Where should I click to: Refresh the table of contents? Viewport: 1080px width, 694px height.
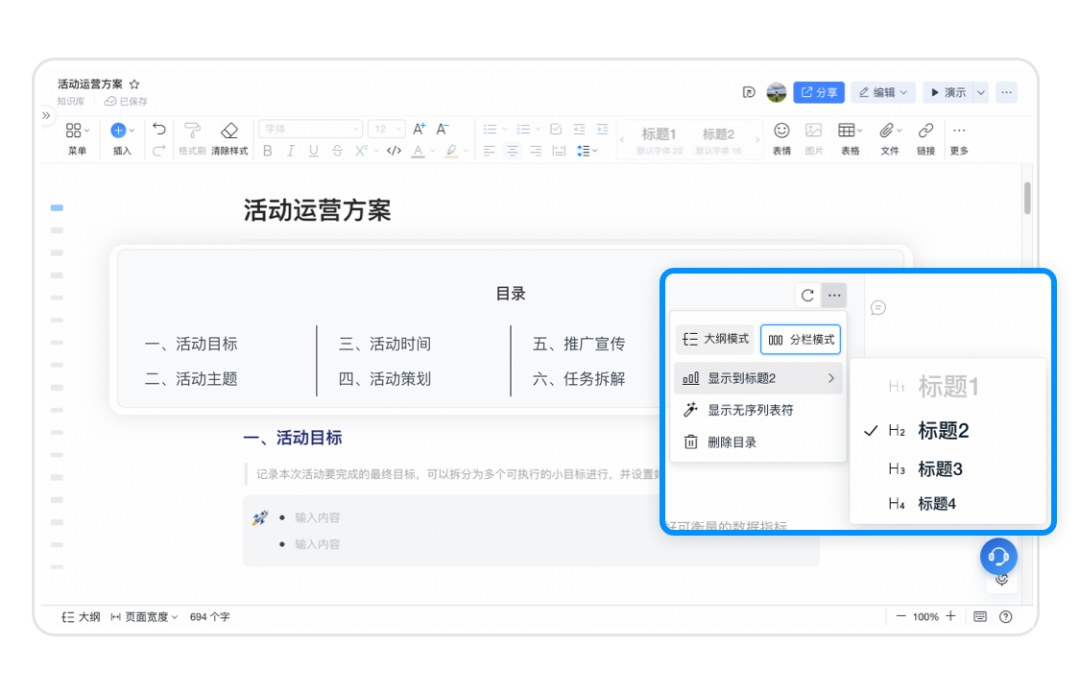807,295
